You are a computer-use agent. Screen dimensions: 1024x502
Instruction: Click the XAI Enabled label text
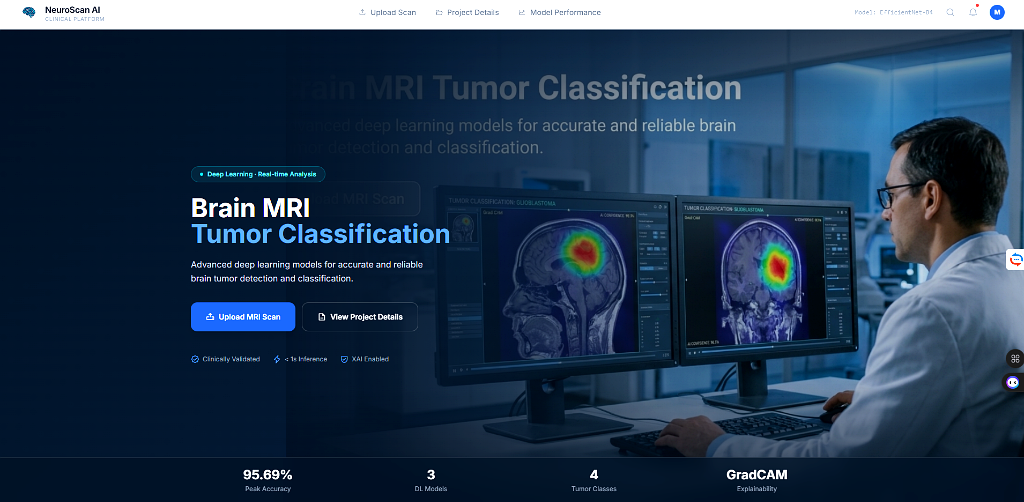(370, 359)
